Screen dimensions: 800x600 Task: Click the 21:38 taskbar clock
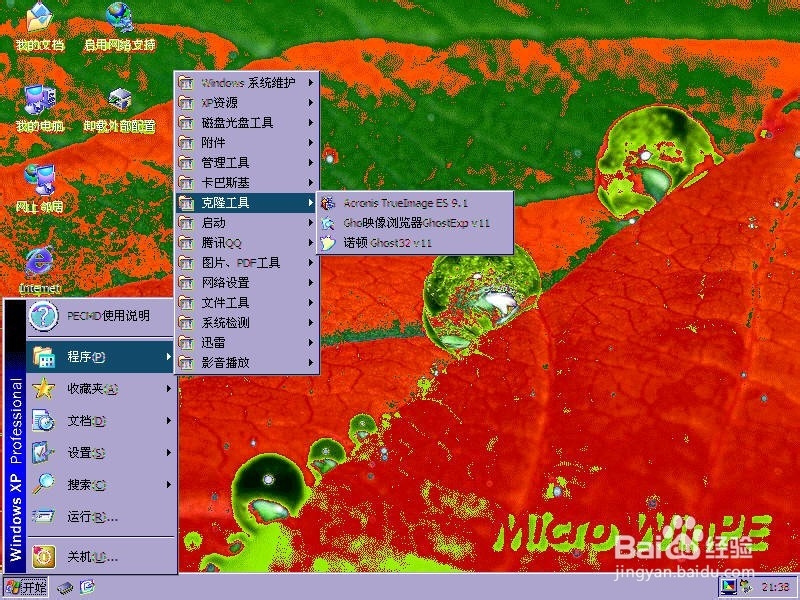774,588
